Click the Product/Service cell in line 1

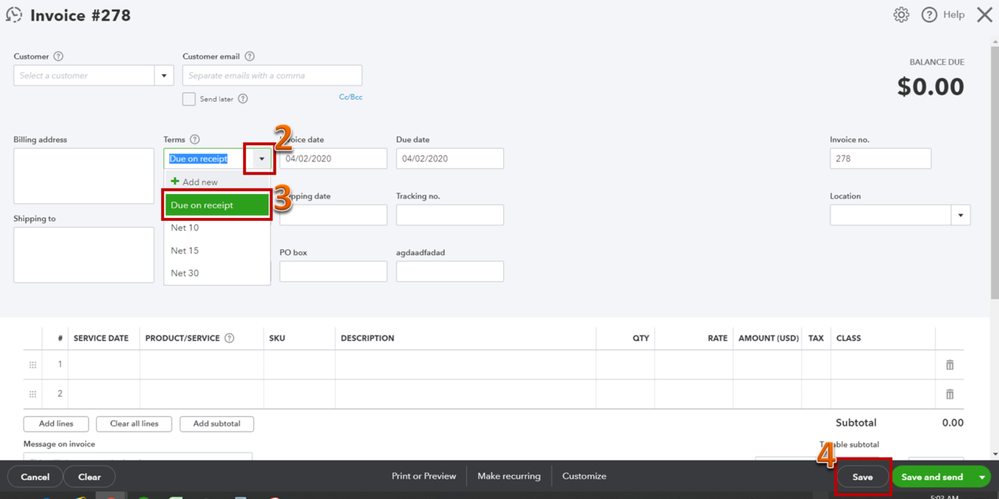click(201, 365)
